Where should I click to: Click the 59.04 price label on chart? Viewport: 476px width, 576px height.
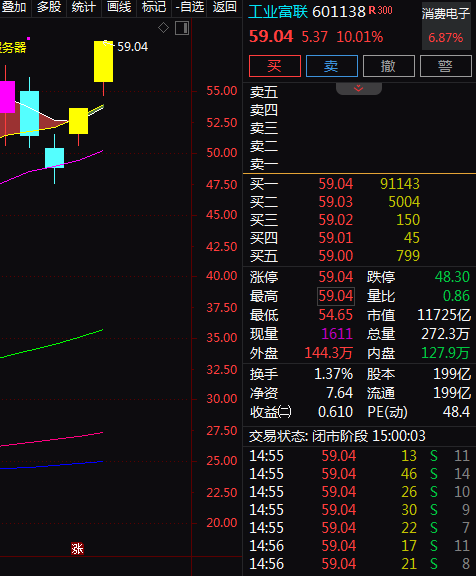[133, 47]
